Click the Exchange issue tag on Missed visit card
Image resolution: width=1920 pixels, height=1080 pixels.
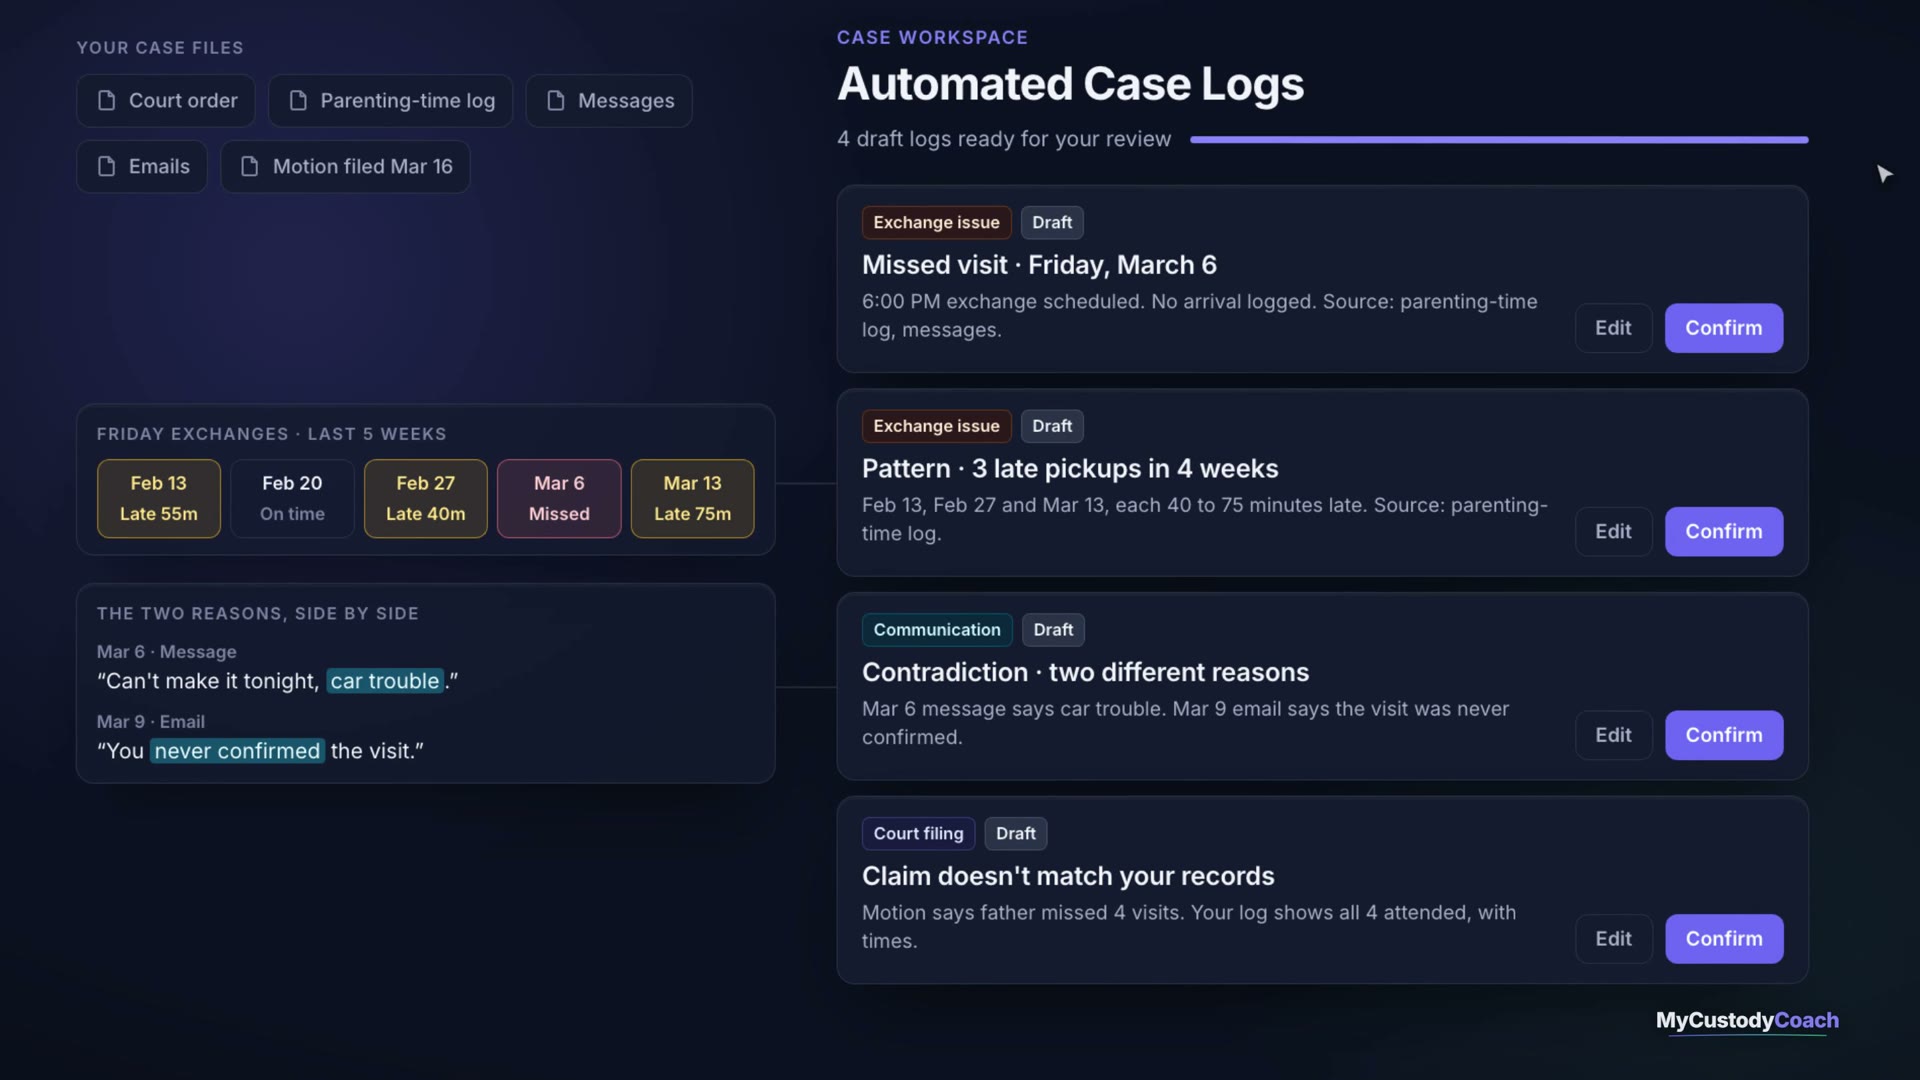(936, 223)
